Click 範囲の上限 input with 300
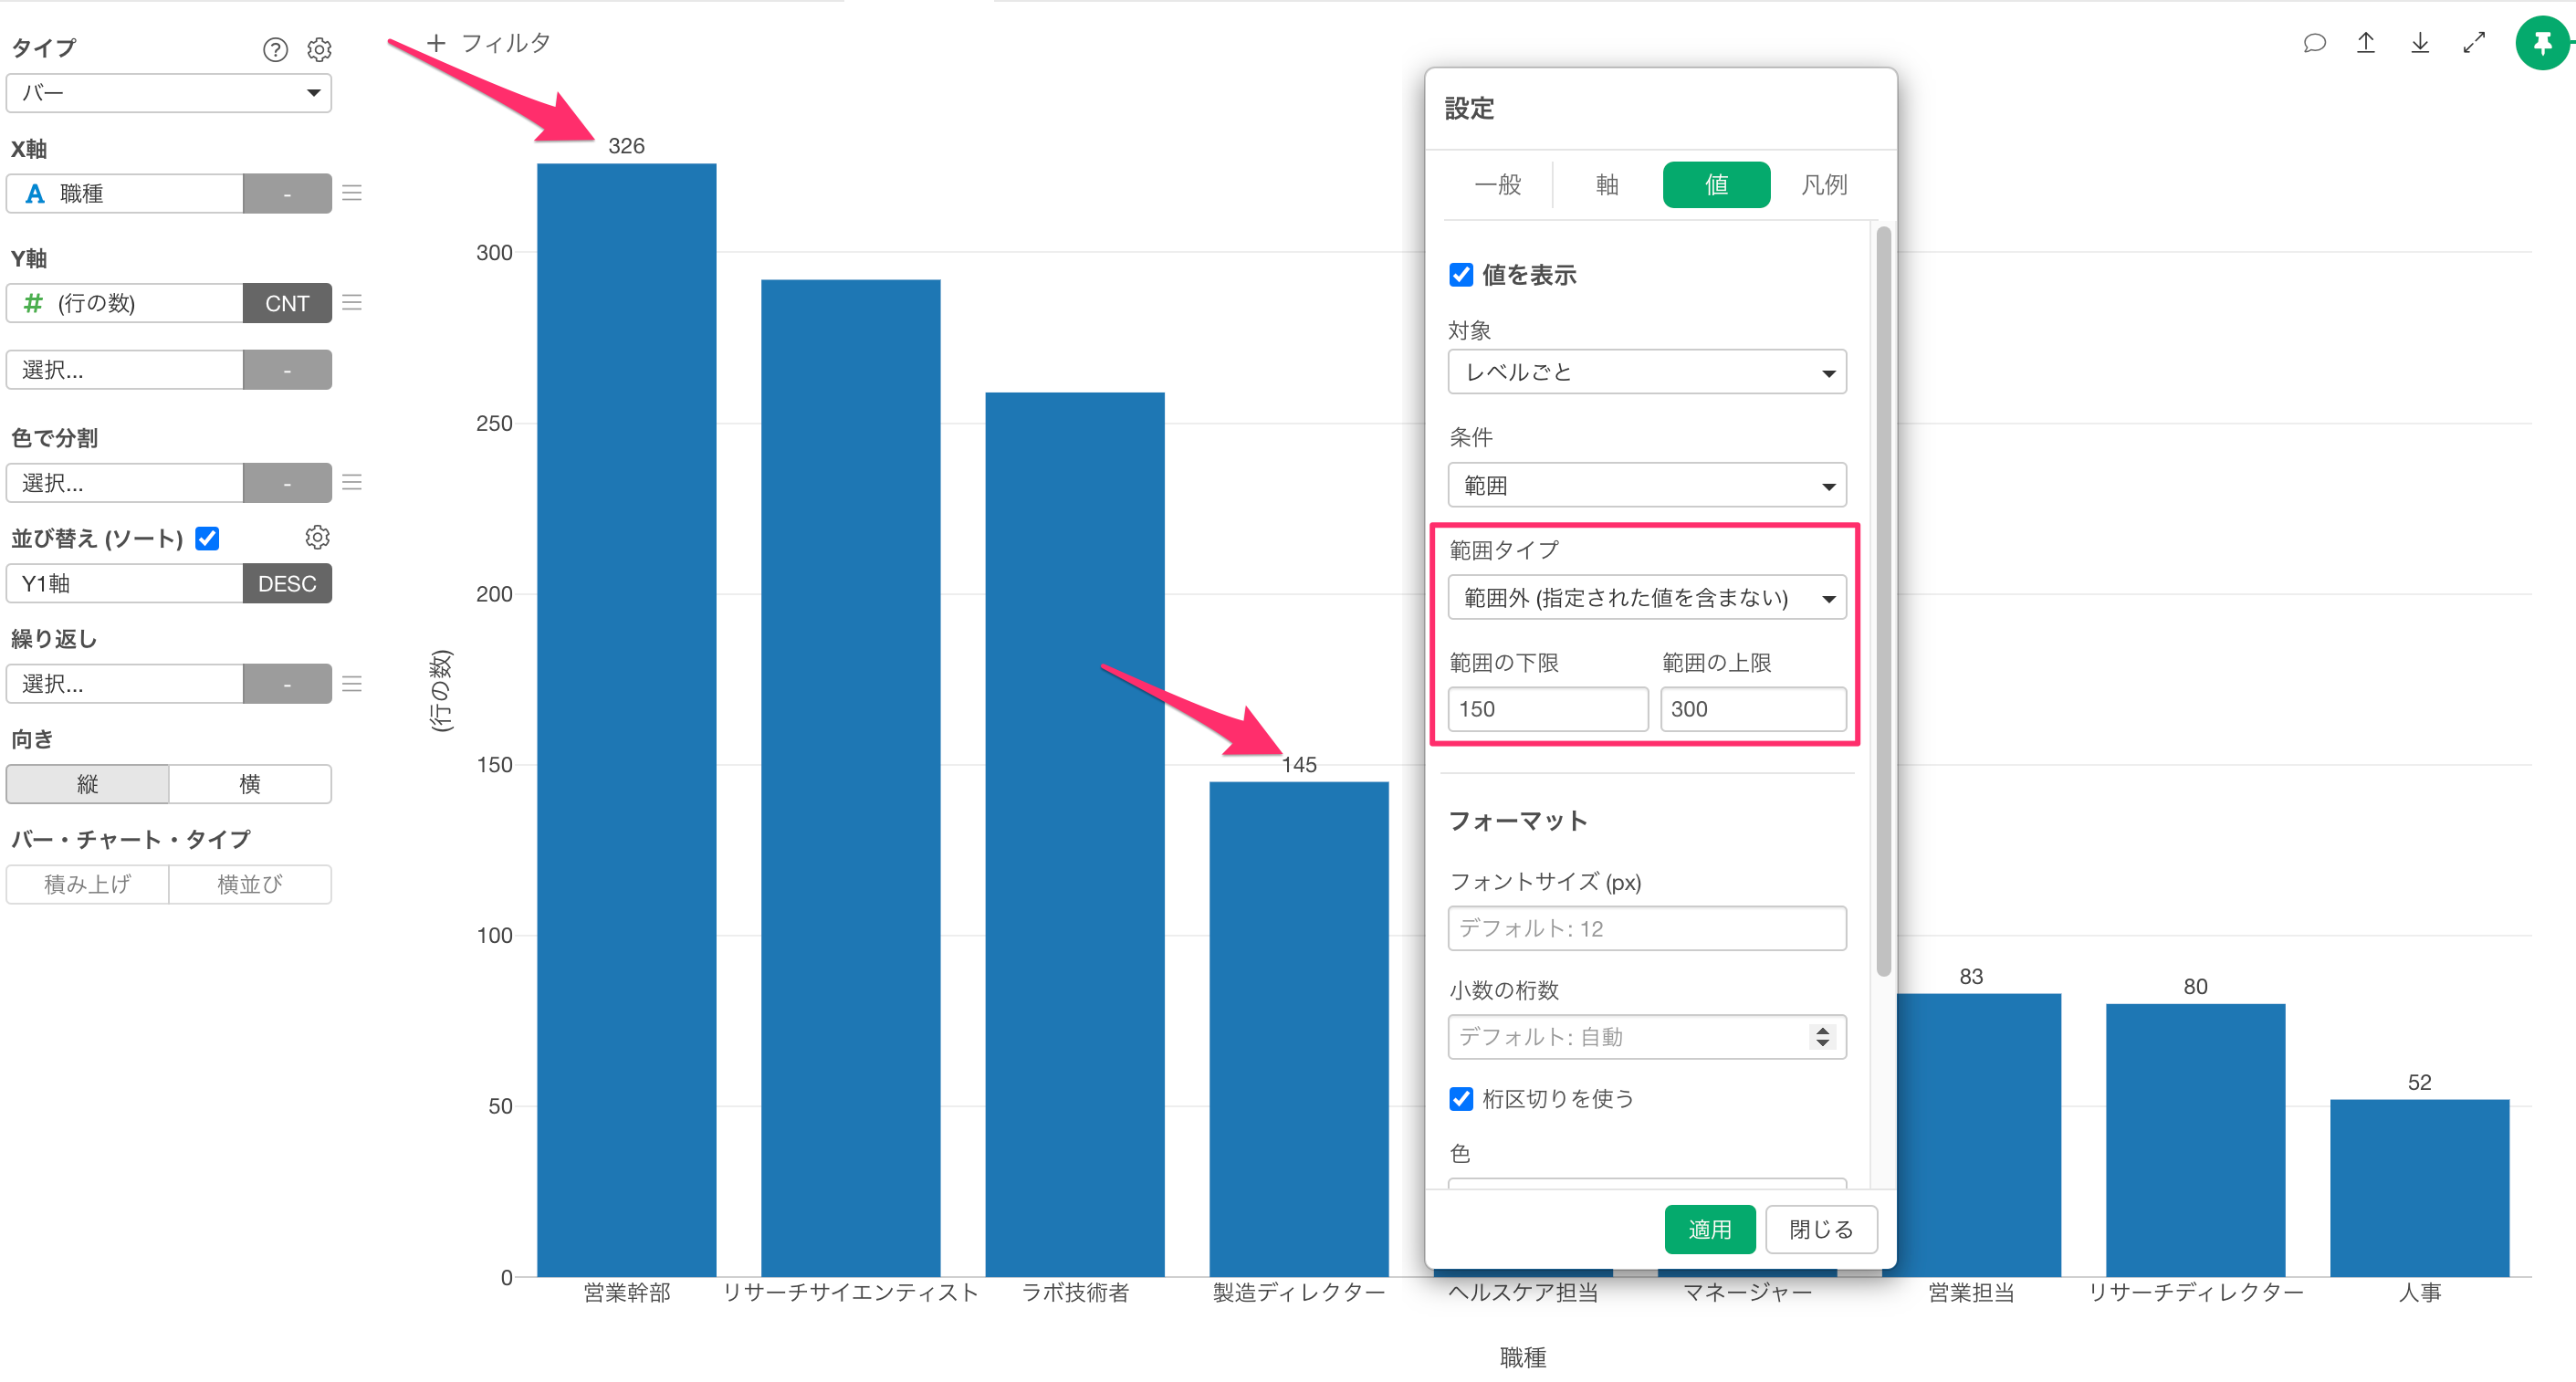Screen dimensions: 2576x1382 coord(1753,709)
